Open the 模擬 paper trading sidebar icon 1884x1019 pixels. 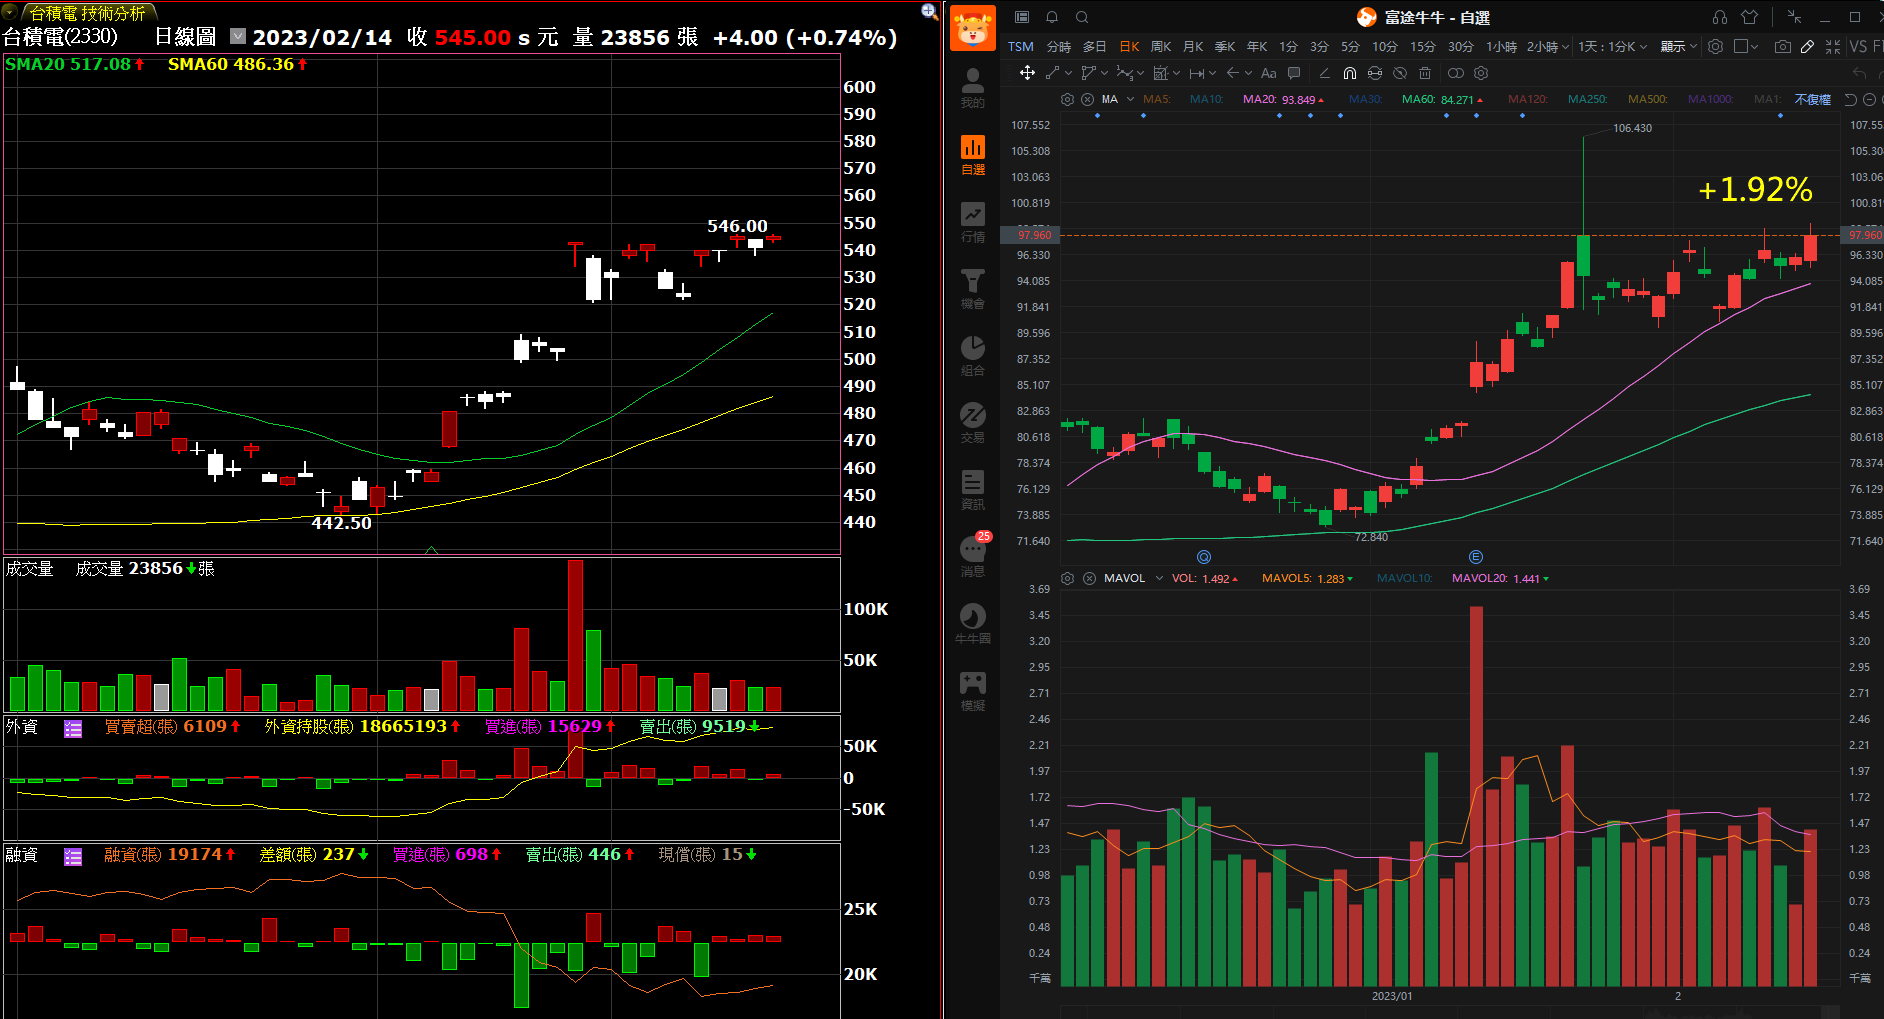pyautogui.click(x=972, y=690)
